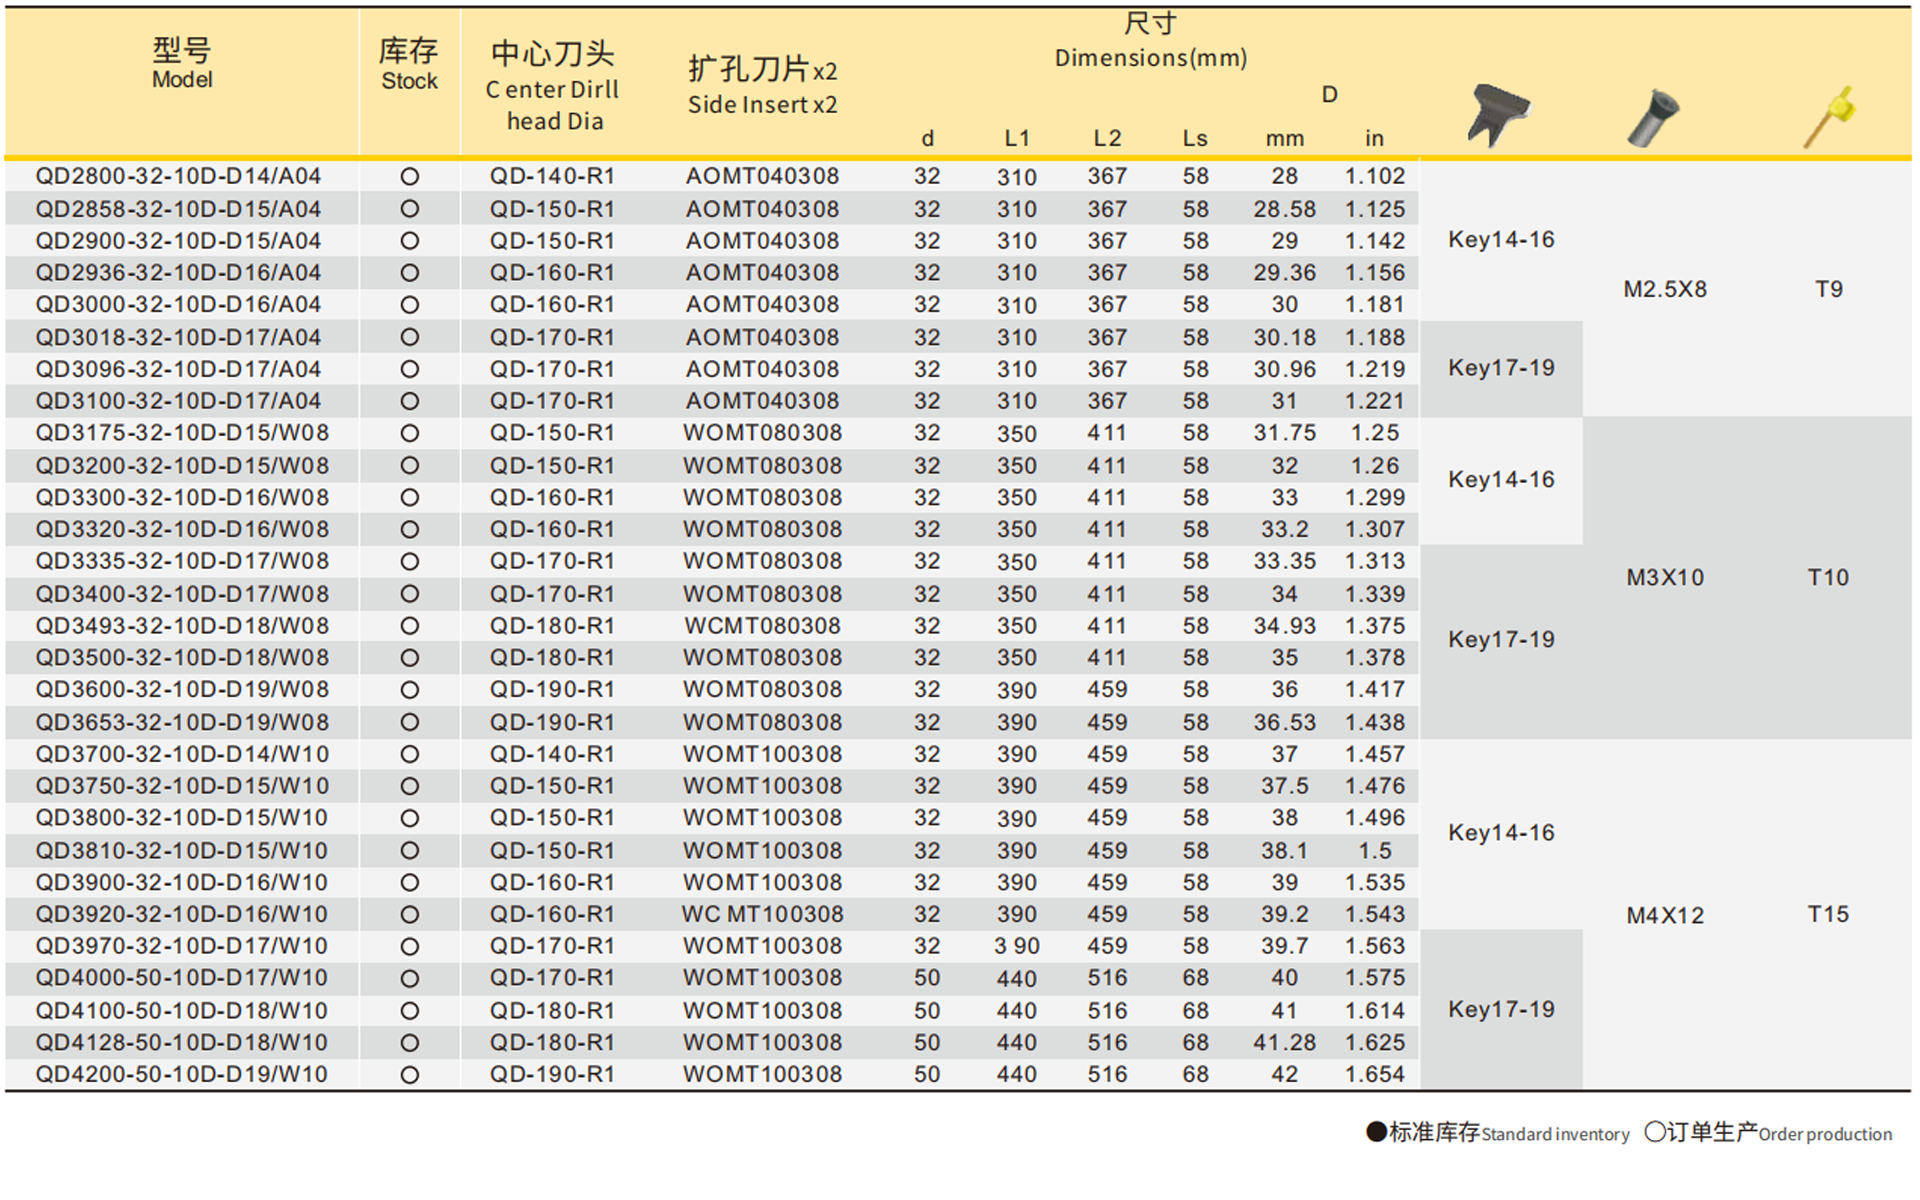Select the Key14-16 group label

(x=1500, y=239)
